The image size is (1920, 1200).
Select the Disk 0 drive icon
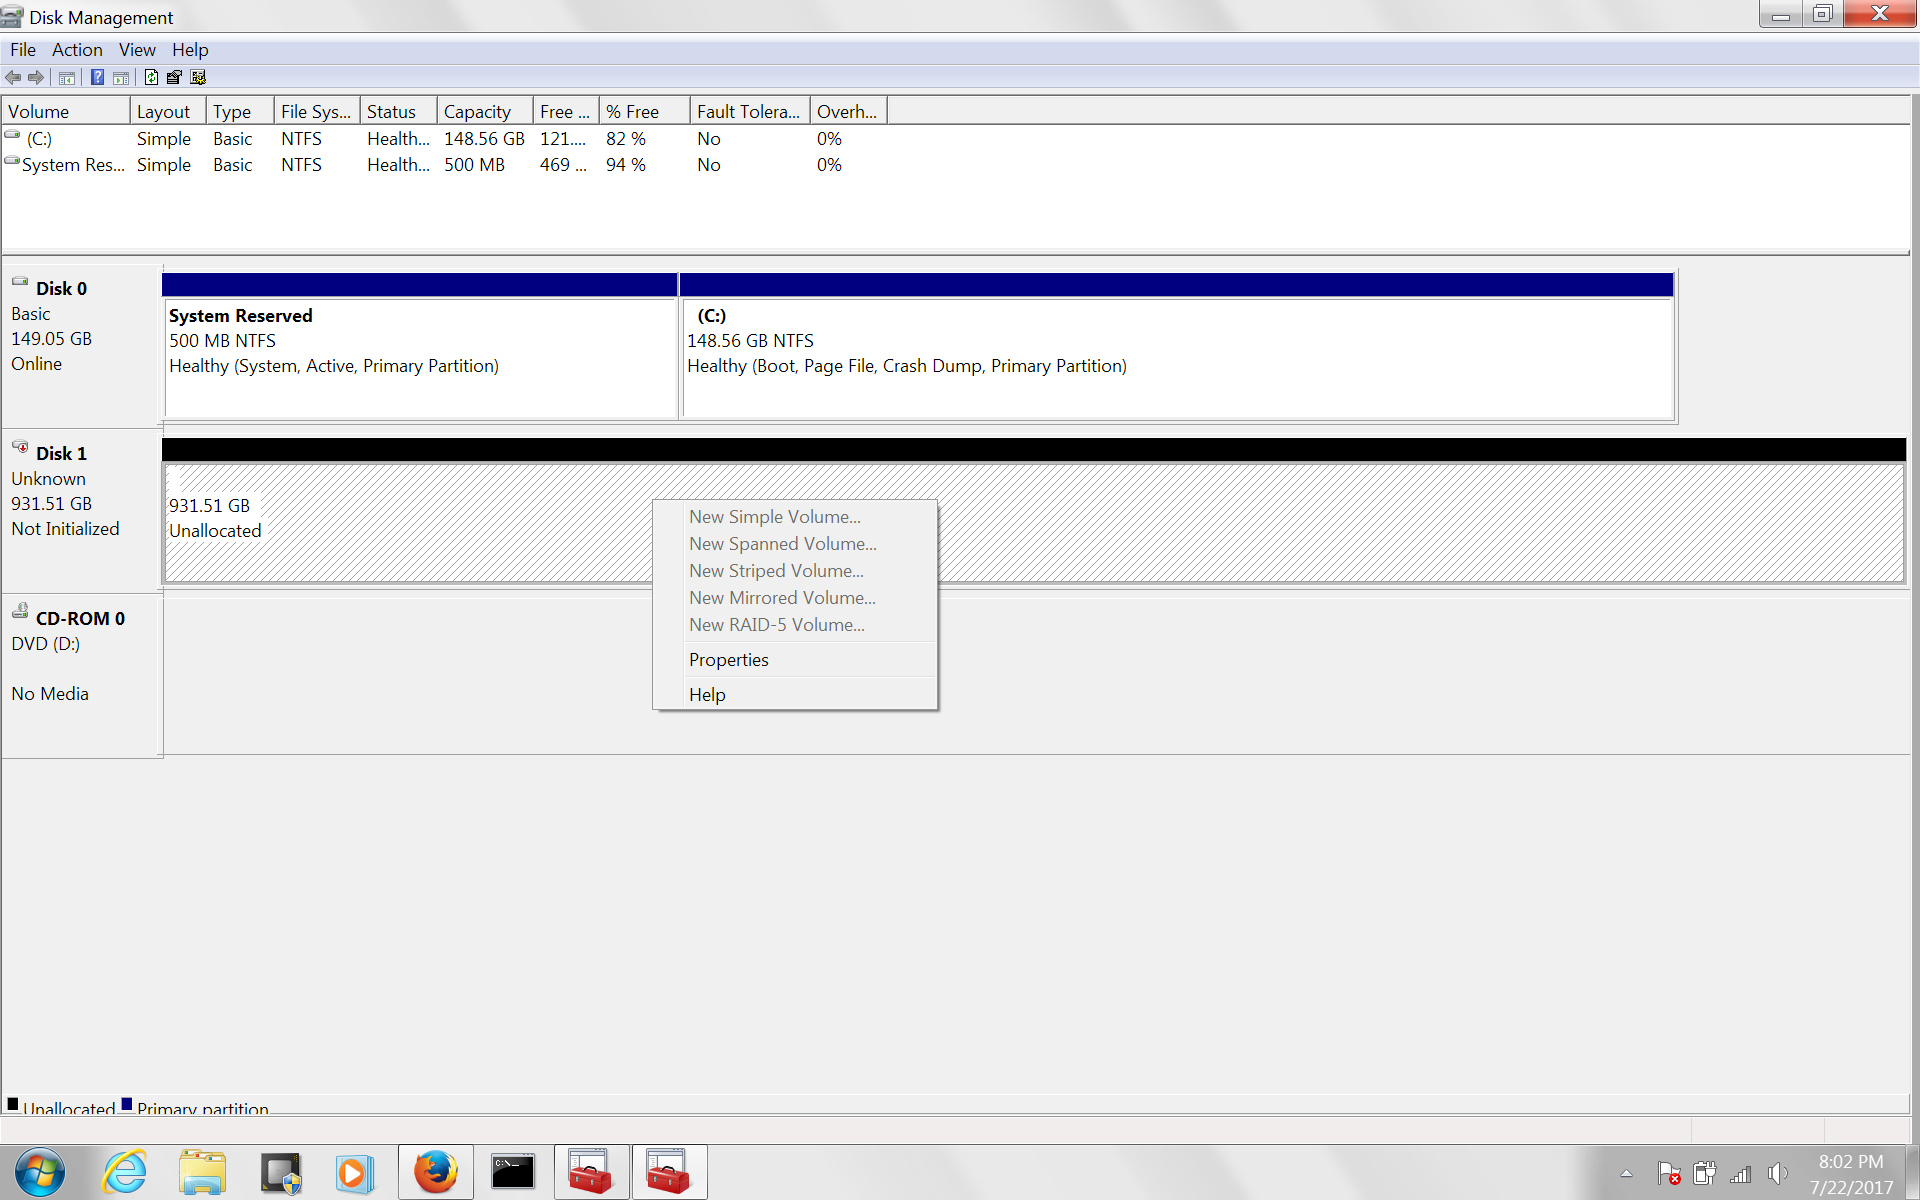pyautogui.click(x=20, y=282)
